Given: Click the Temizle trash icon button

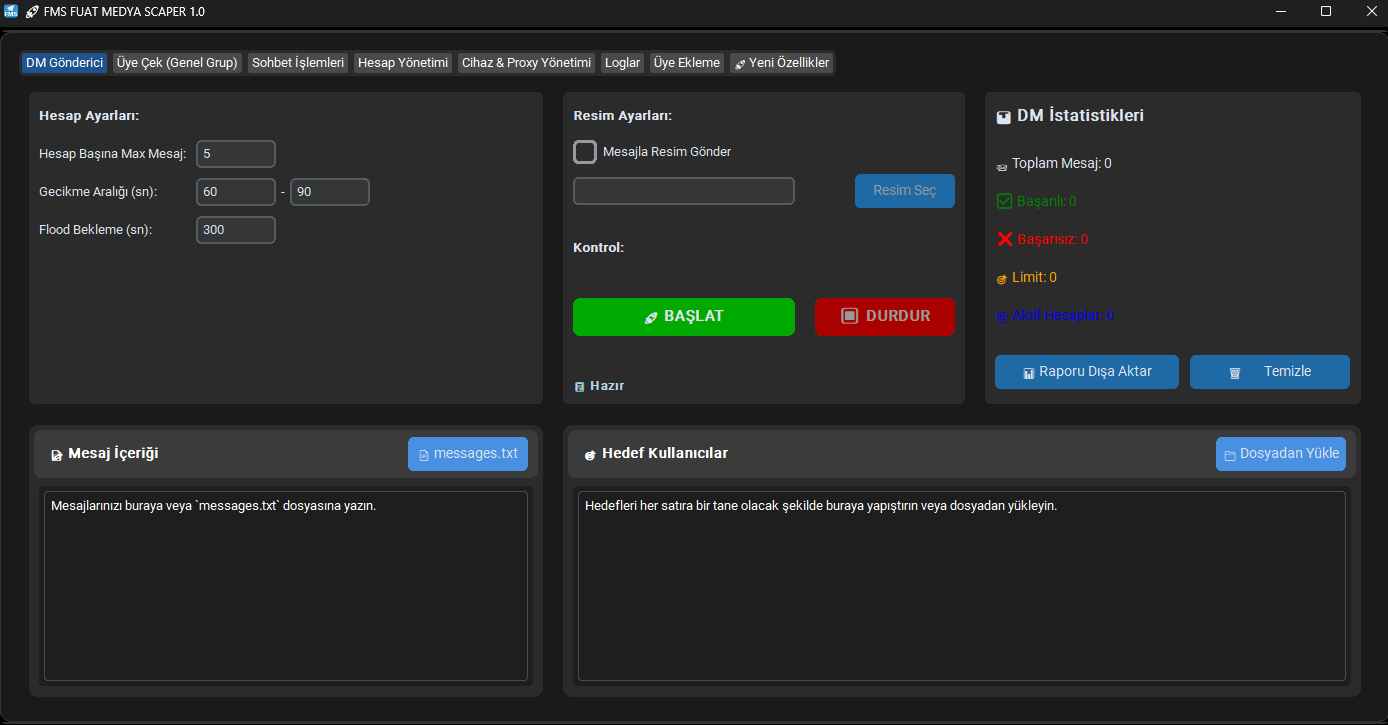Looking at the screenshot, I should tap(1269, 372).
